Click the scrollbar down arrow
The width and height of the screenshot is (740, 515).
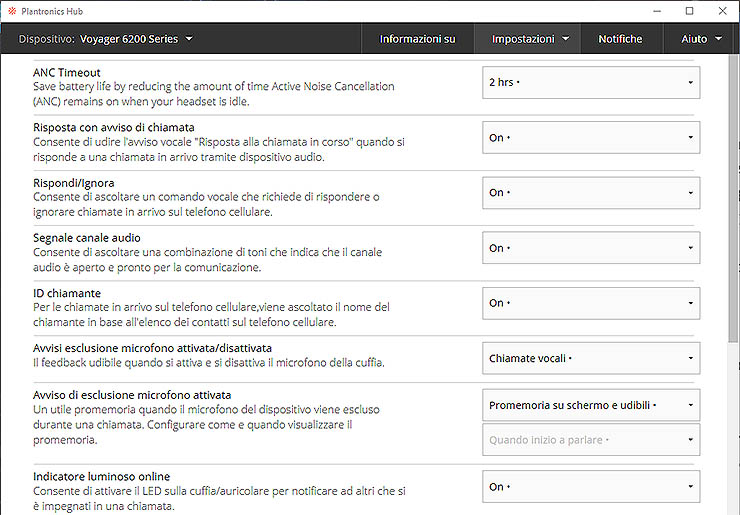[x=733, y=508]
